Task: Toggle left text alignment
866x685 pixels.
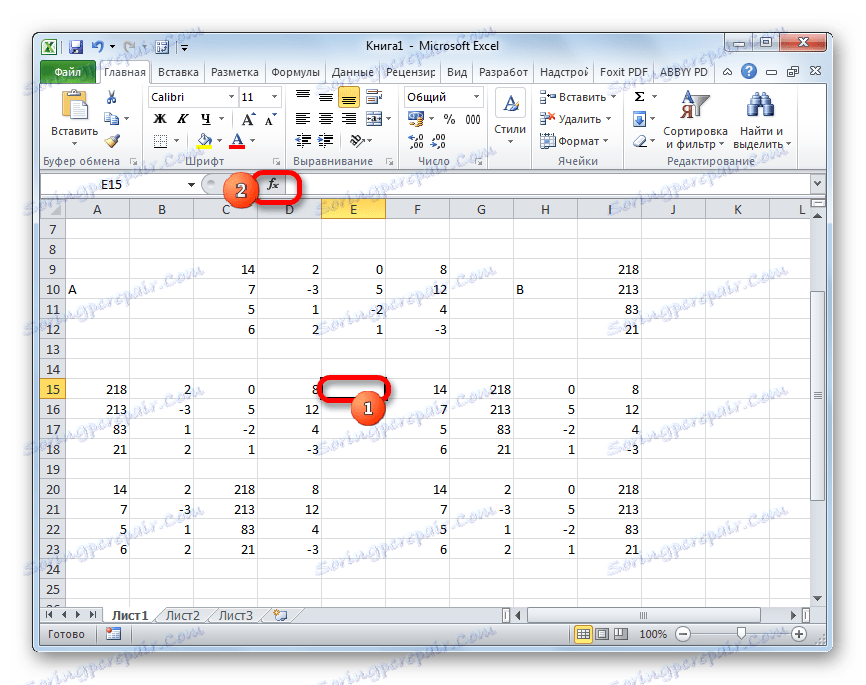Action: point(303,119)
